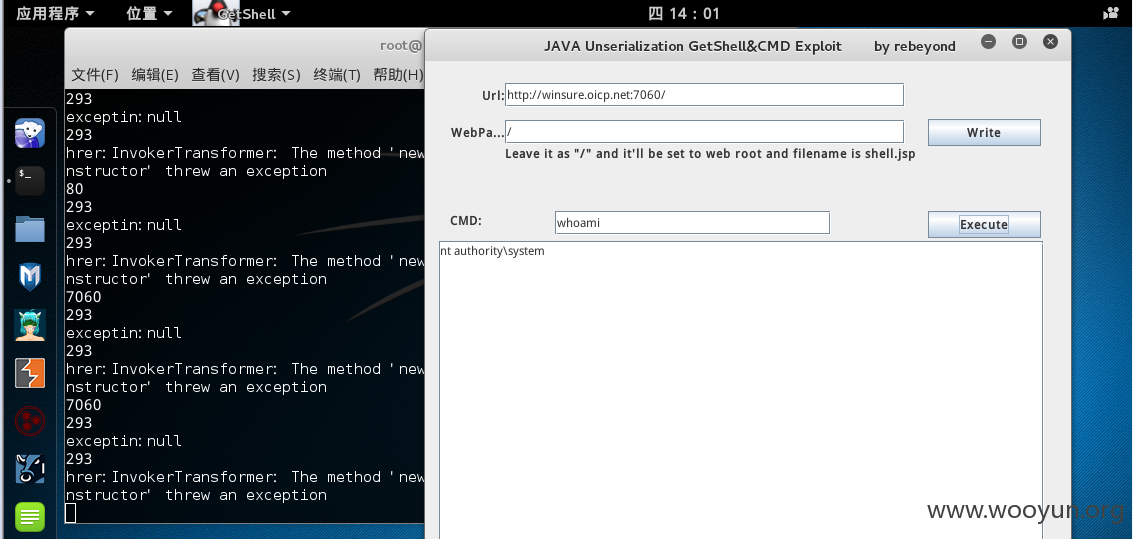Click the Write button
Viewport: 1133px width, 539px height.
coord(984,132)
